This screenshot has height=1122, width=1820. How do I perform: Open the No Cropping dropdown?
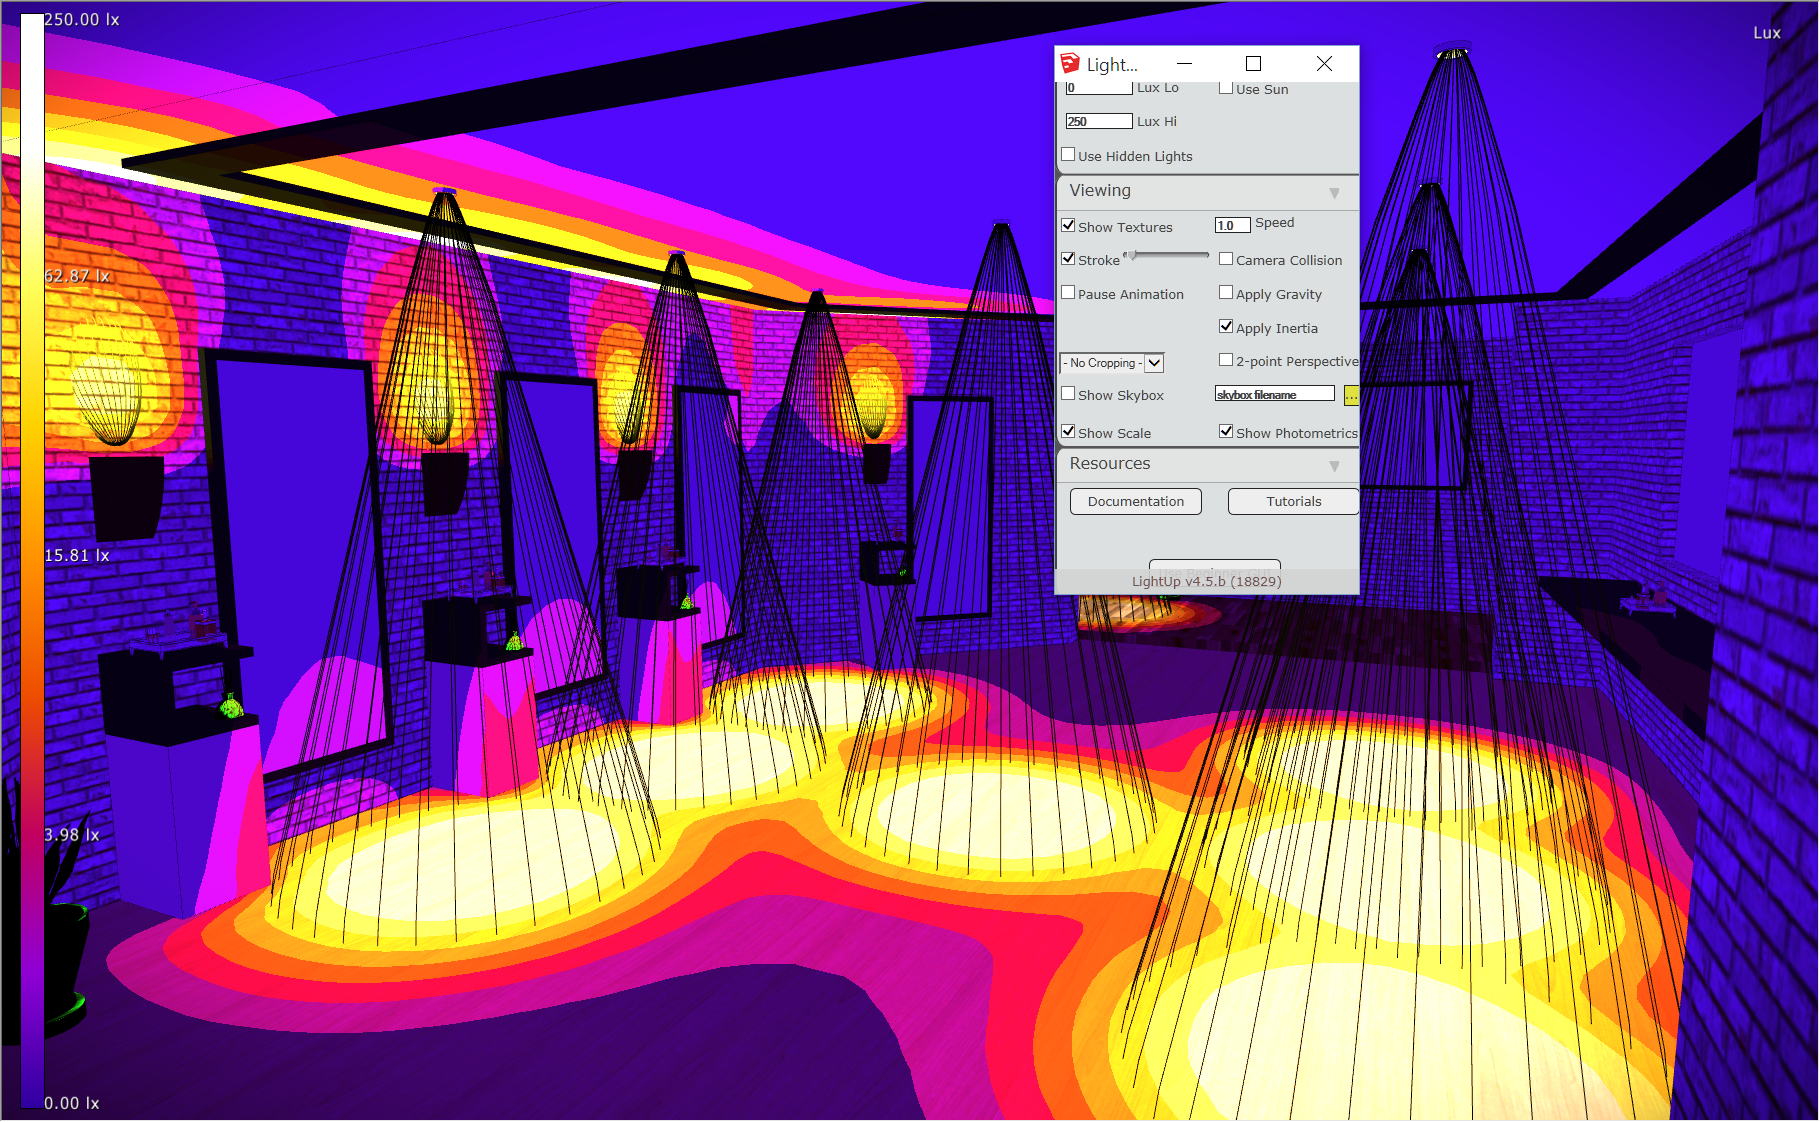[x=1154, y=363]
